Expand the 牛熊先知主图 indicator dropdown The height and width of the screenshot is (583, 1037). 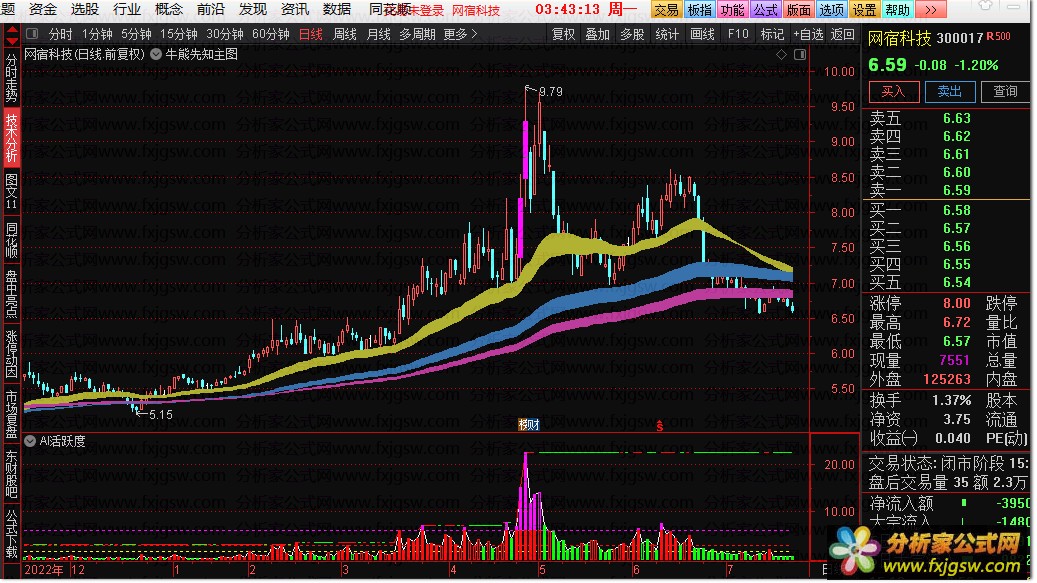[156, 54]
